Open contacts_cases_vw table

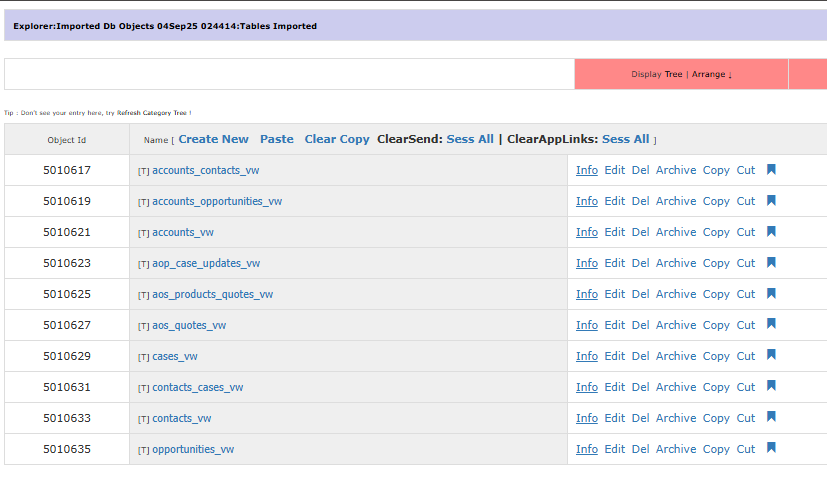point(198,388)
